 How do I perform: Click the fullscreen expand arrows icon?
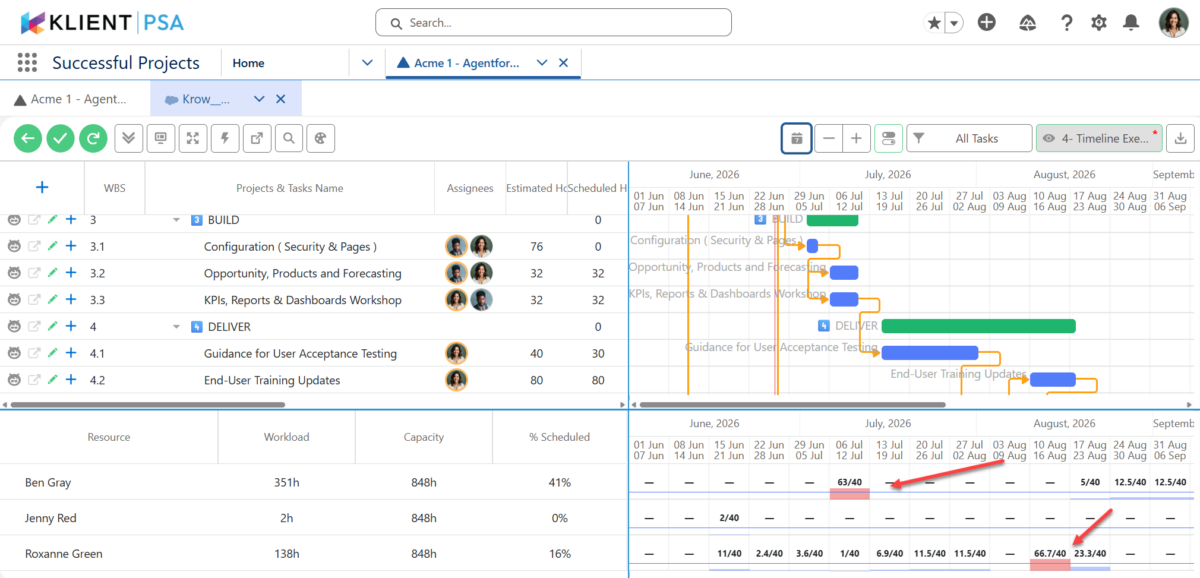click(x=193, y=138)
